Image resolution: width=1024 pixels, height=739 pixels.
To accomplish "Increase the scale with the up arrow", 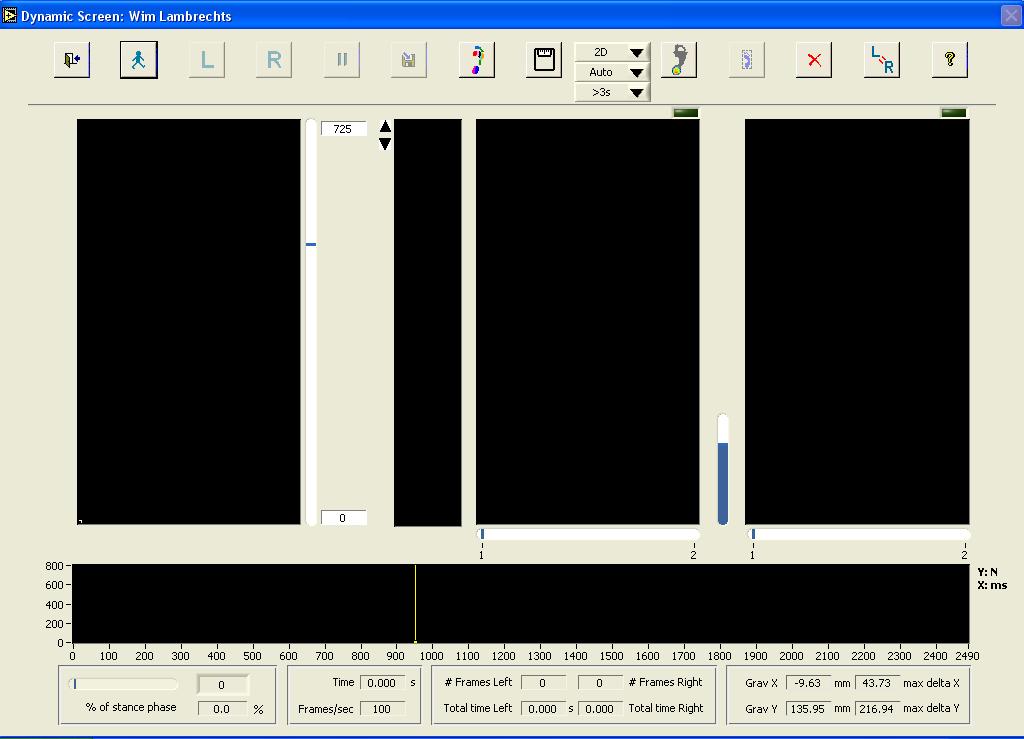I will coord(385,126).
